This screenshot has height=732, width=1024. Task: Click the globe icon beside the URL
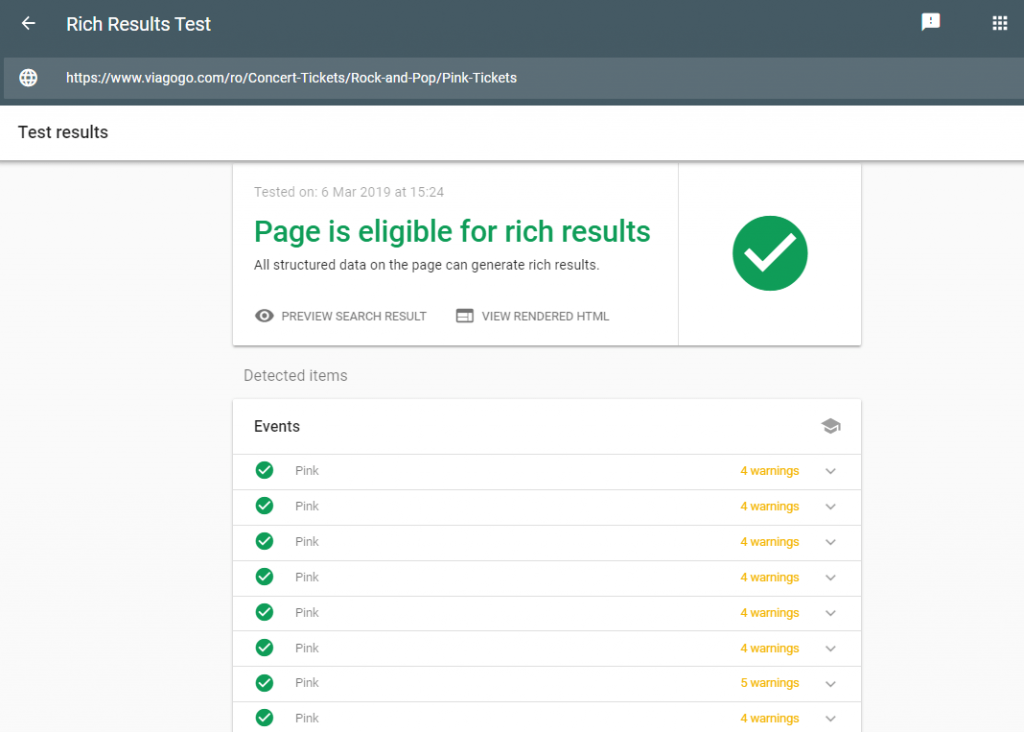coord(28,77)
